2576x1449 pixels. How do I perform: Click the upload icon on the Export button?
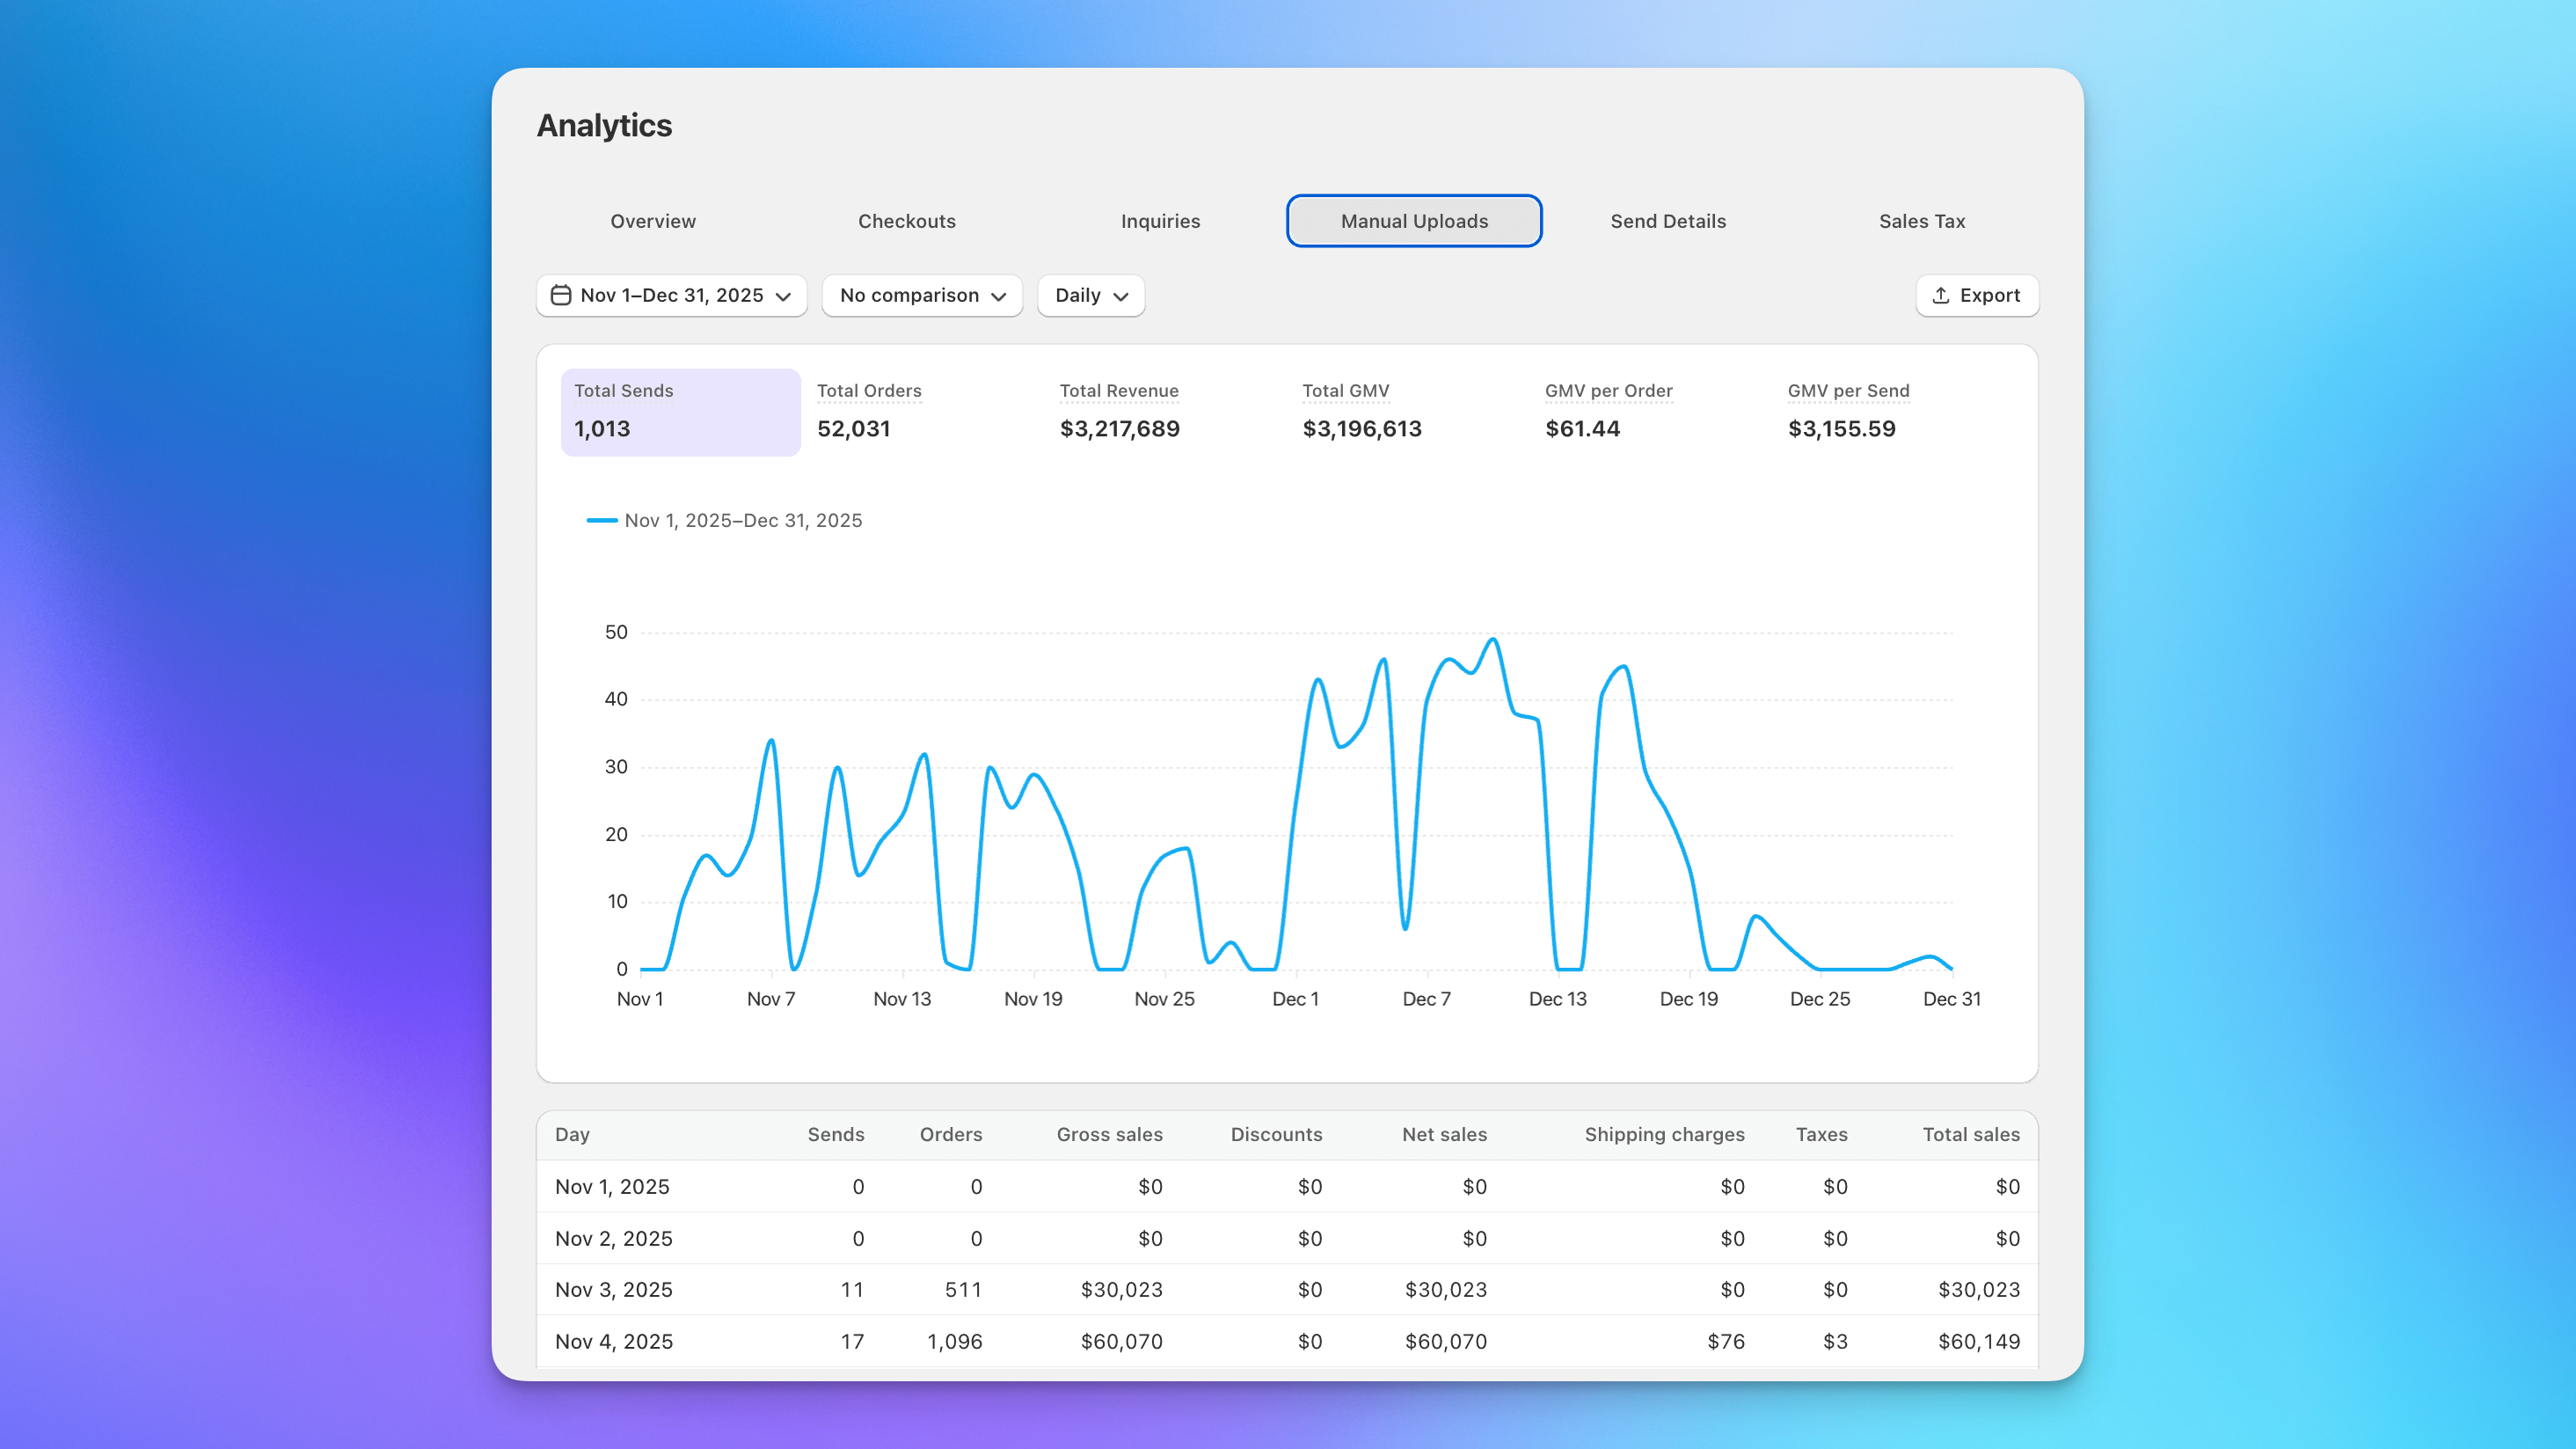(1940, 295)
